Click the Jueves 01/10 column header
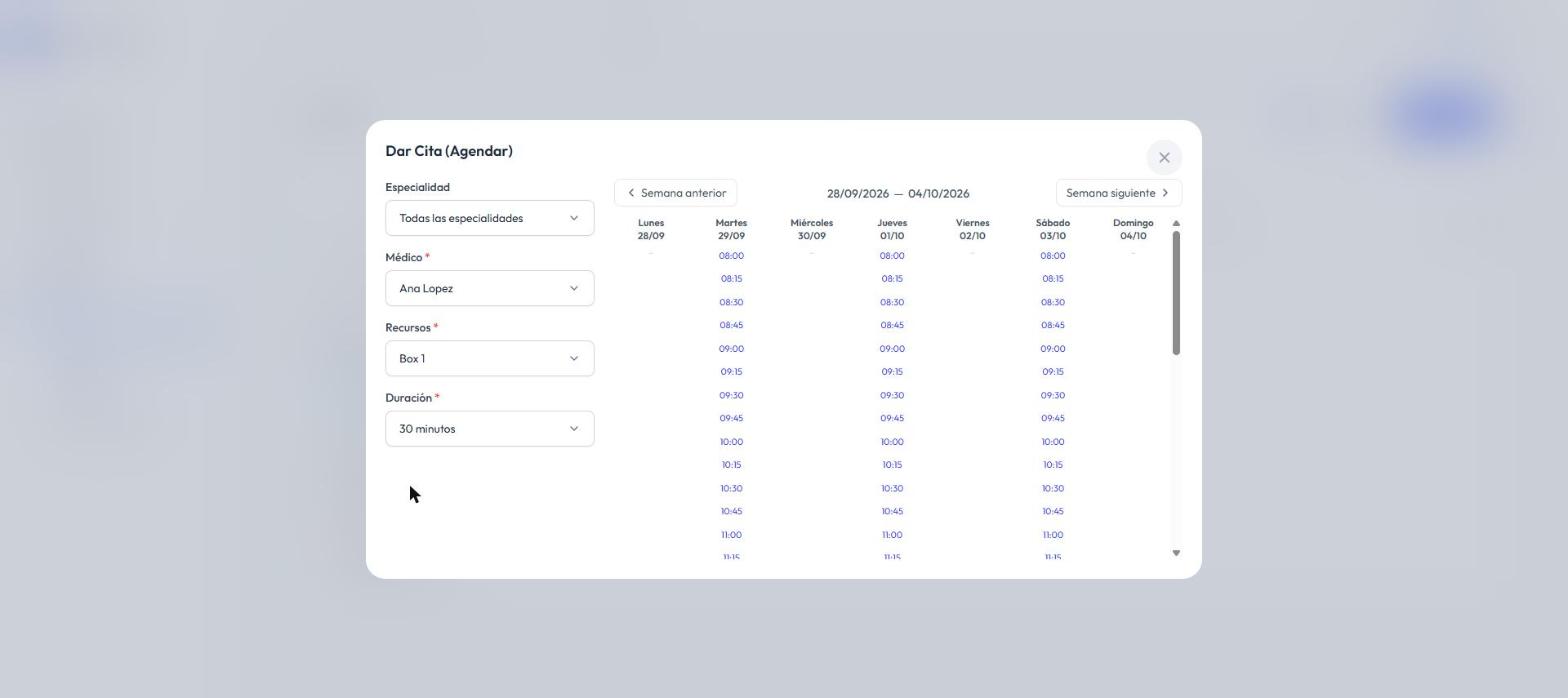 [x=892, y=229]
